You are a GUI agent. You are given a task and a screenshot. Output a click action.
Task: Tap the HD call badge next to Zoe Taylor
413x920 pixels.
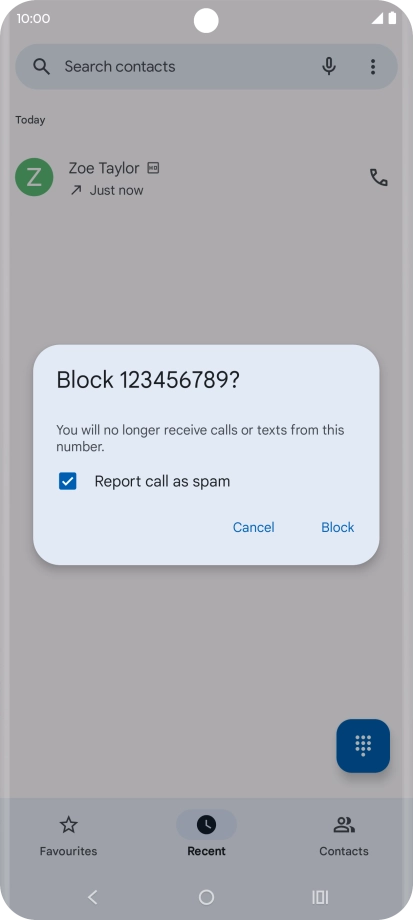pos(153,168)
